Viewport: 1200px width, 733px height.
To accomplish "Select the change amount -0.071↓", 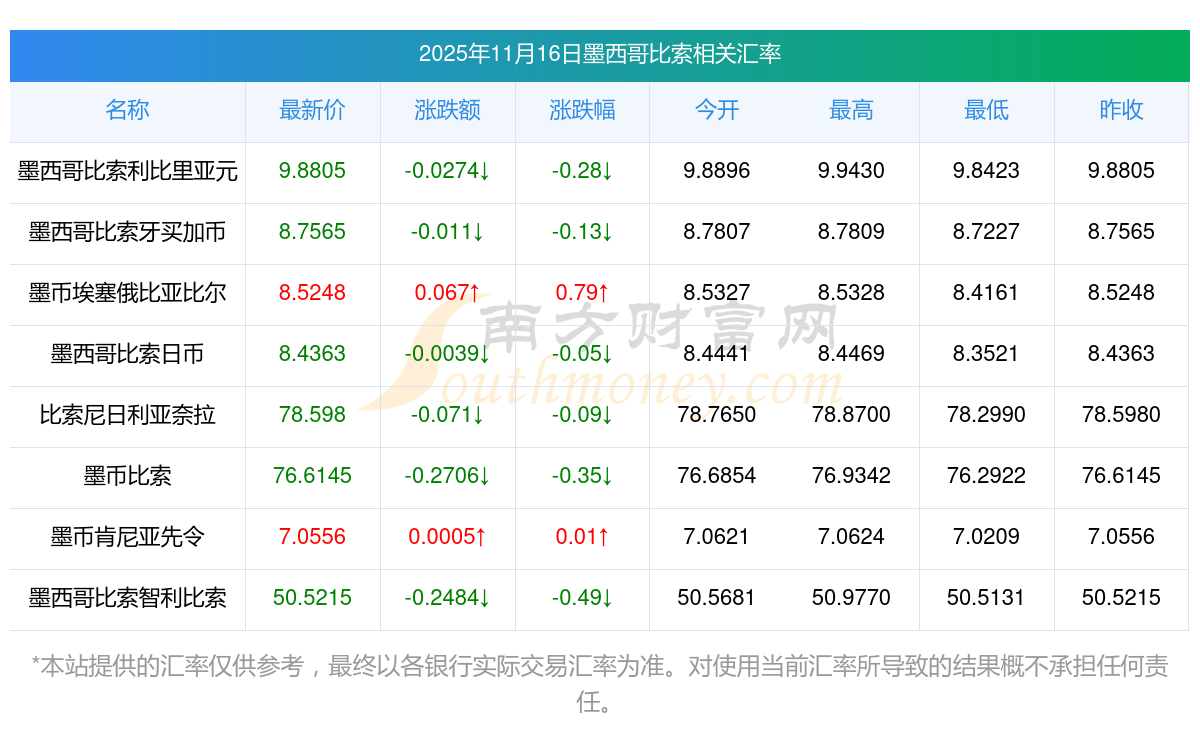I will click(x=448, y=415).
